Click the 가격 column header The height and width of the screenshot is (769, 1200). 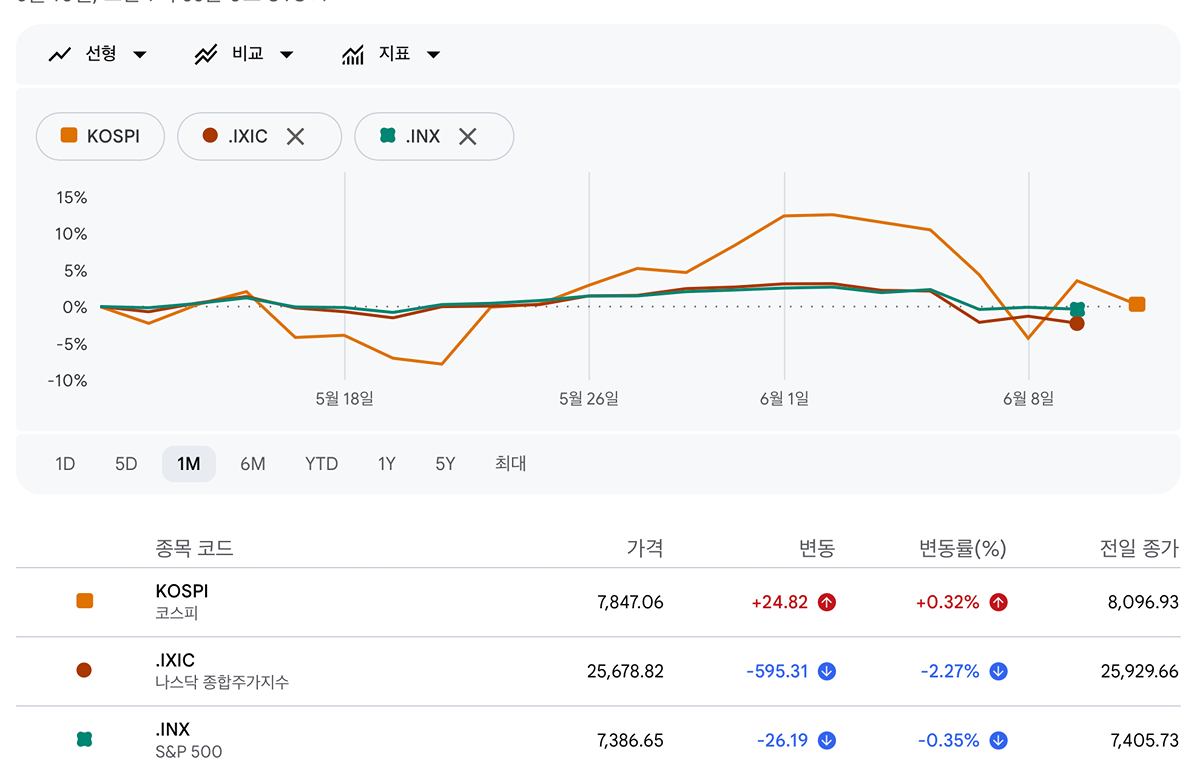click(645, 548)
